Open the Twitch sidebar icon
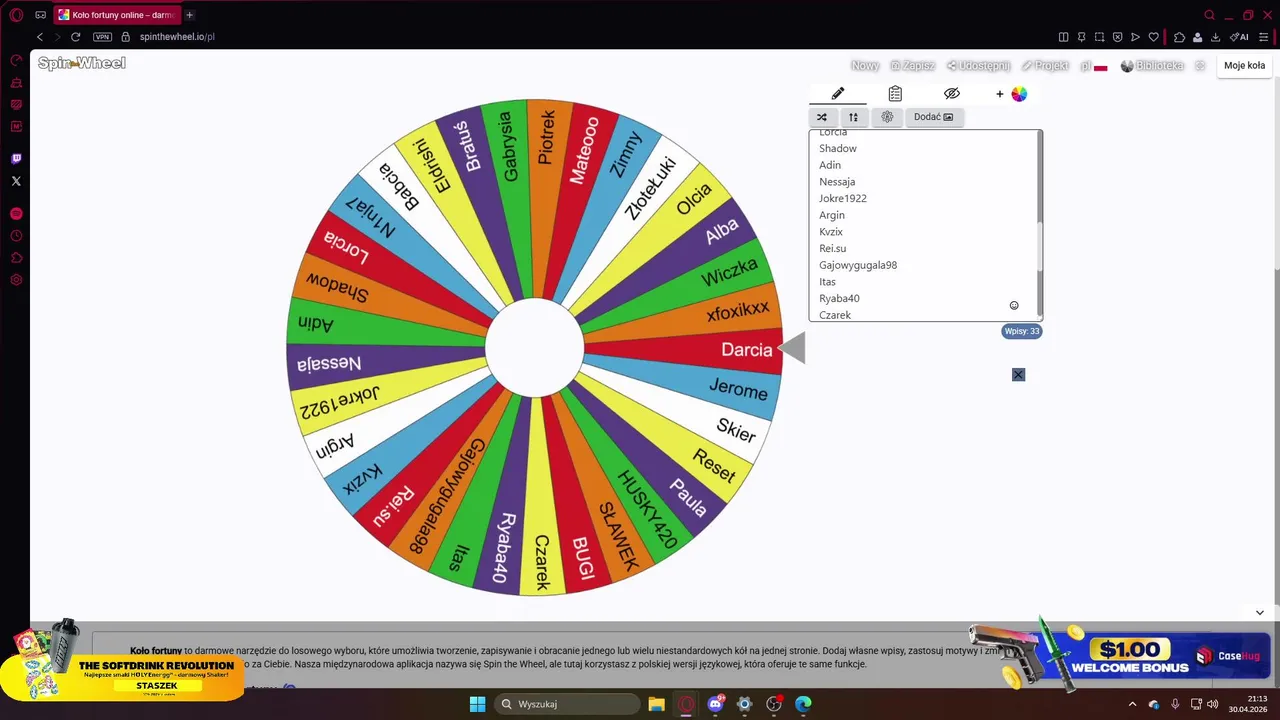This screenshot has height=720, width=1280. coord(16,159)
